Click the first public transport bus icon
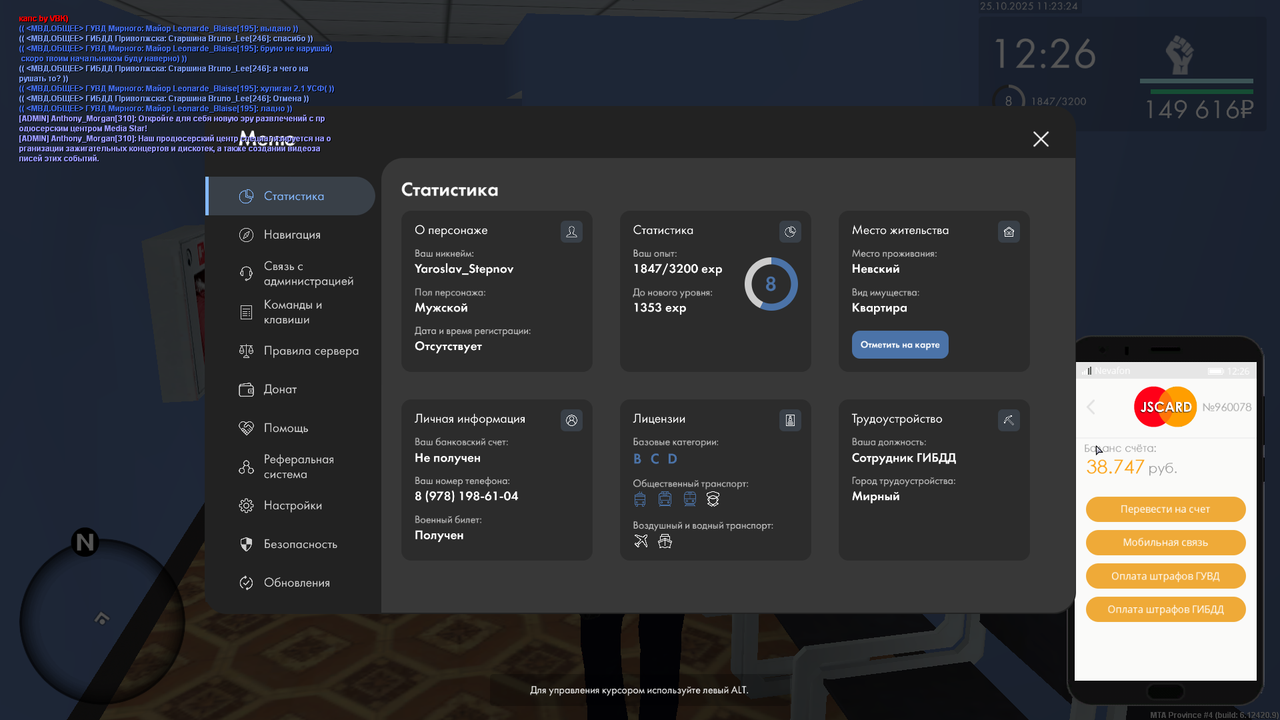Image resolution: width=1280 pixels, height=720 pixels. pyautogui.click(x=640, y=498)
